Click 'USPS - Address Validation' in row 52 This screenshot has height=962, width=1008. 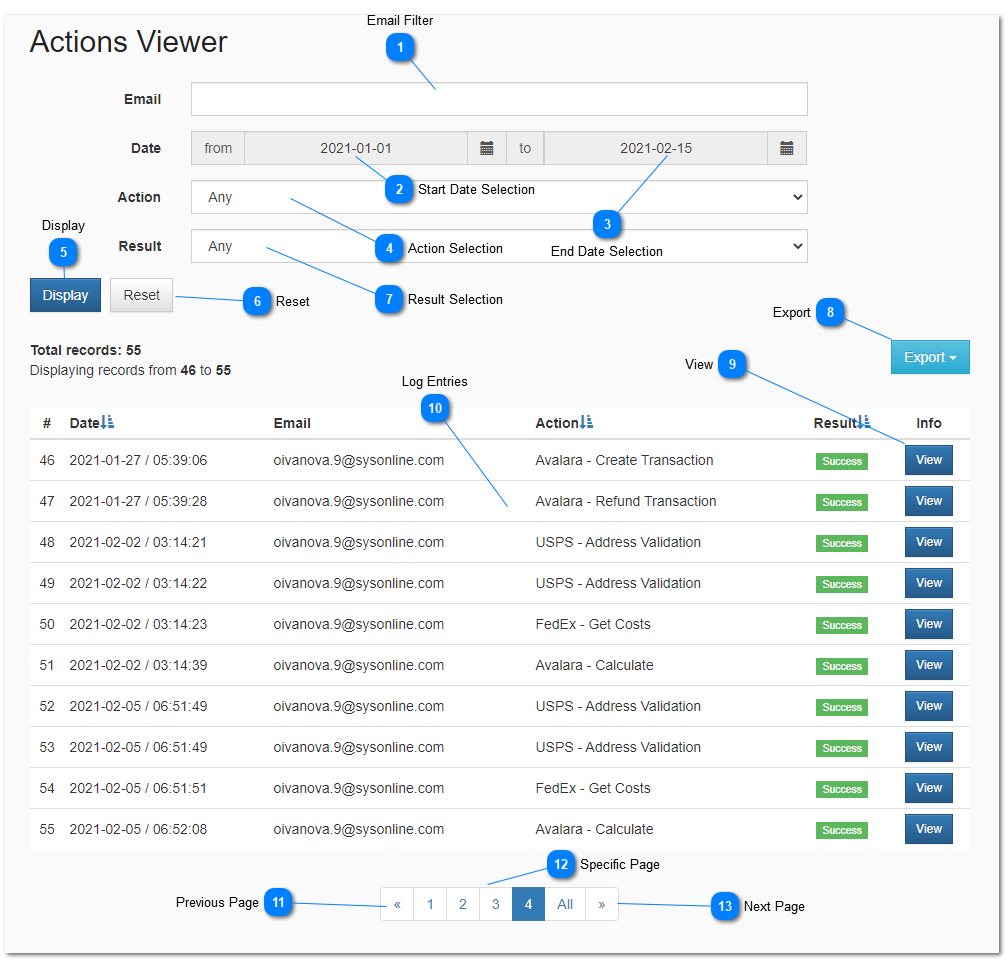[x=618, y=707]
